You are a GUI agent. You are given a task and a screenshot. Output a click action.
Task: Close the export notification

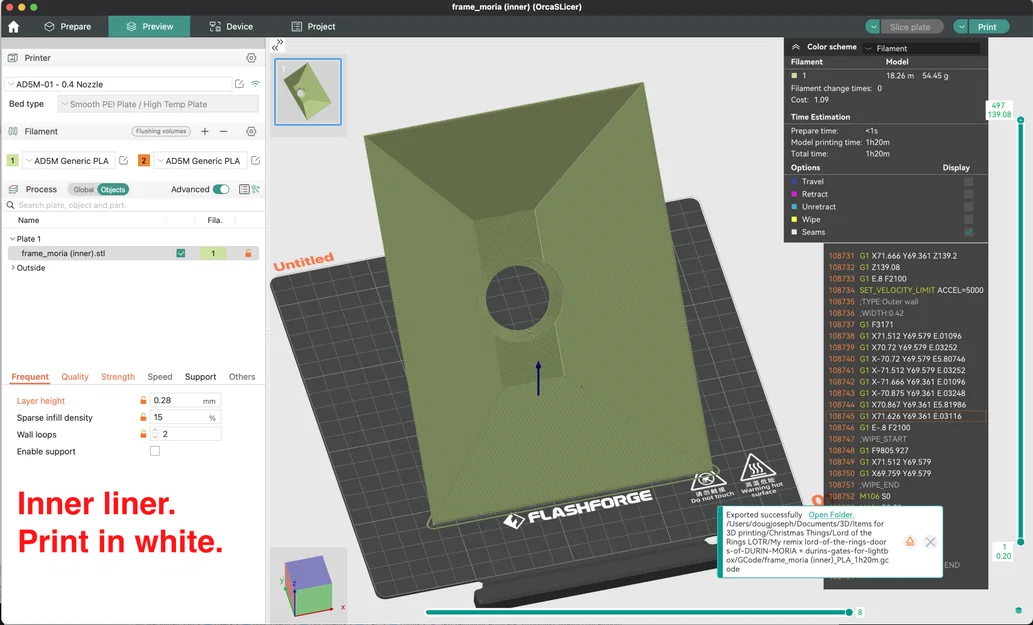930,542
